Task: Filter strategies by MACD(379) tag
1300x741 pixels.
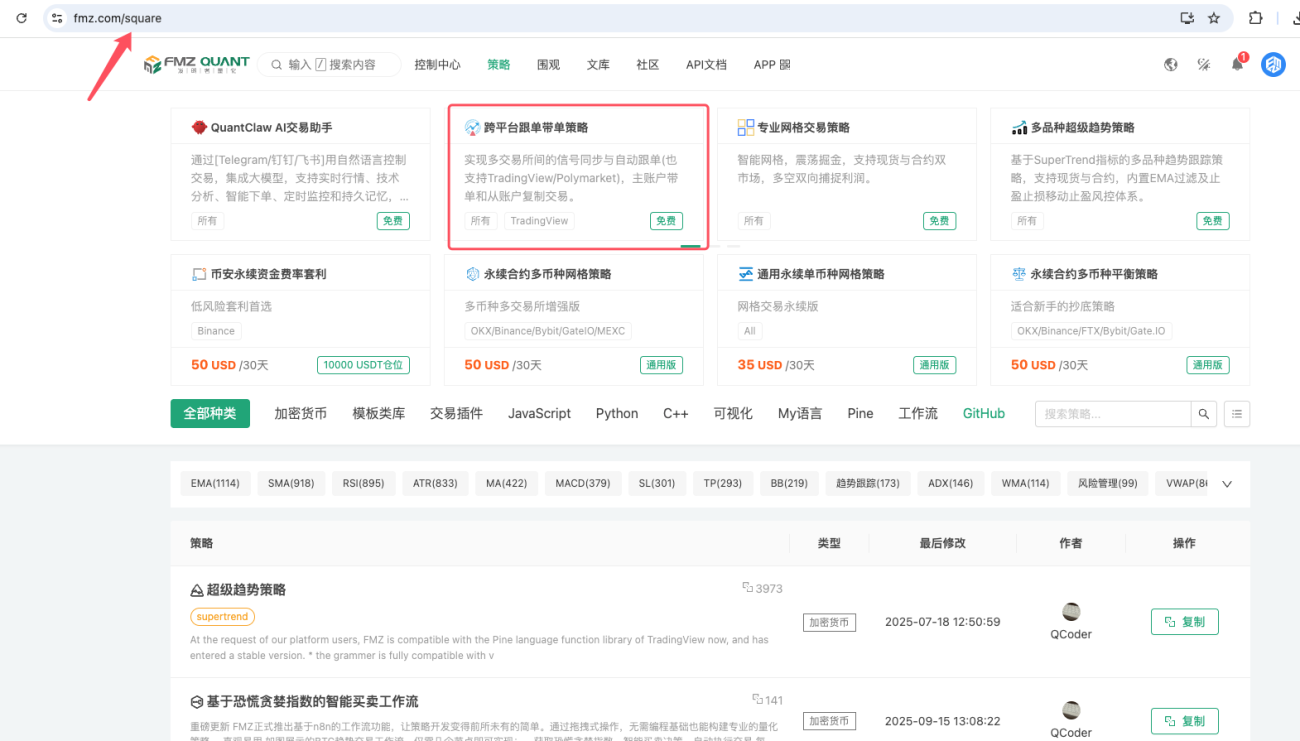Action: (583, 483)
